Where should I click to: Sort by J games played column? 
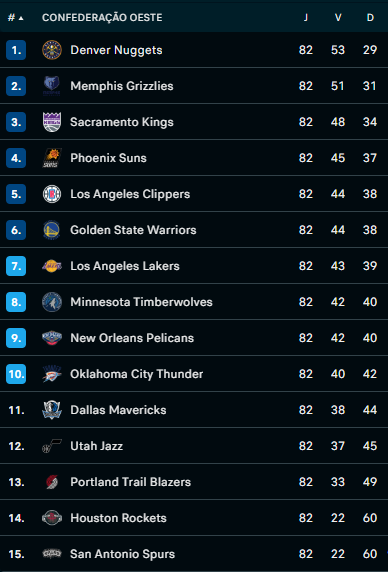[x=306, y=18]
